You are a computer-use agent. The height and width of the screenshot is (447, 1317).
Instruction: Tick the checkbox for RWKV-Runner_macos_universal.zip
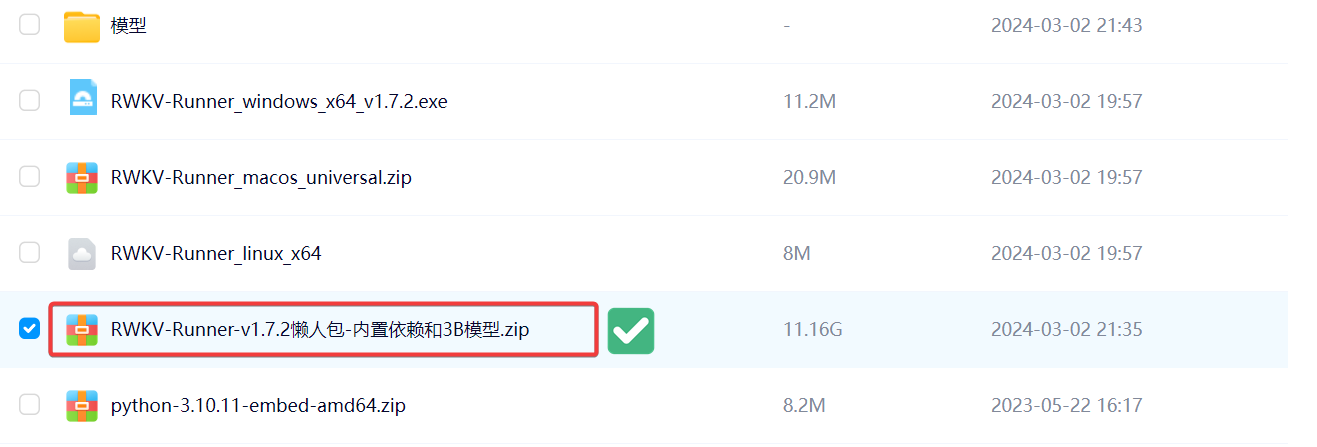(x=30, y=176)
